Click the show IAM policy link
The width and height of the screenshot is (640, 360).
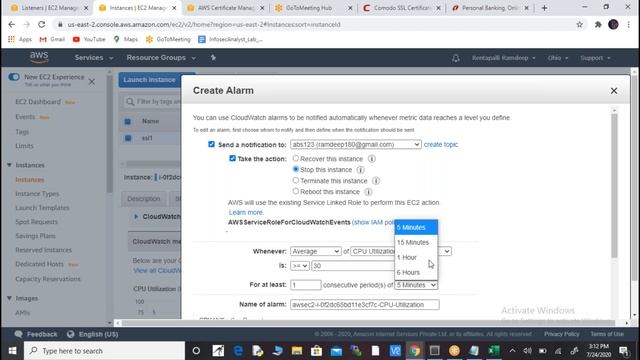[374, 222]
